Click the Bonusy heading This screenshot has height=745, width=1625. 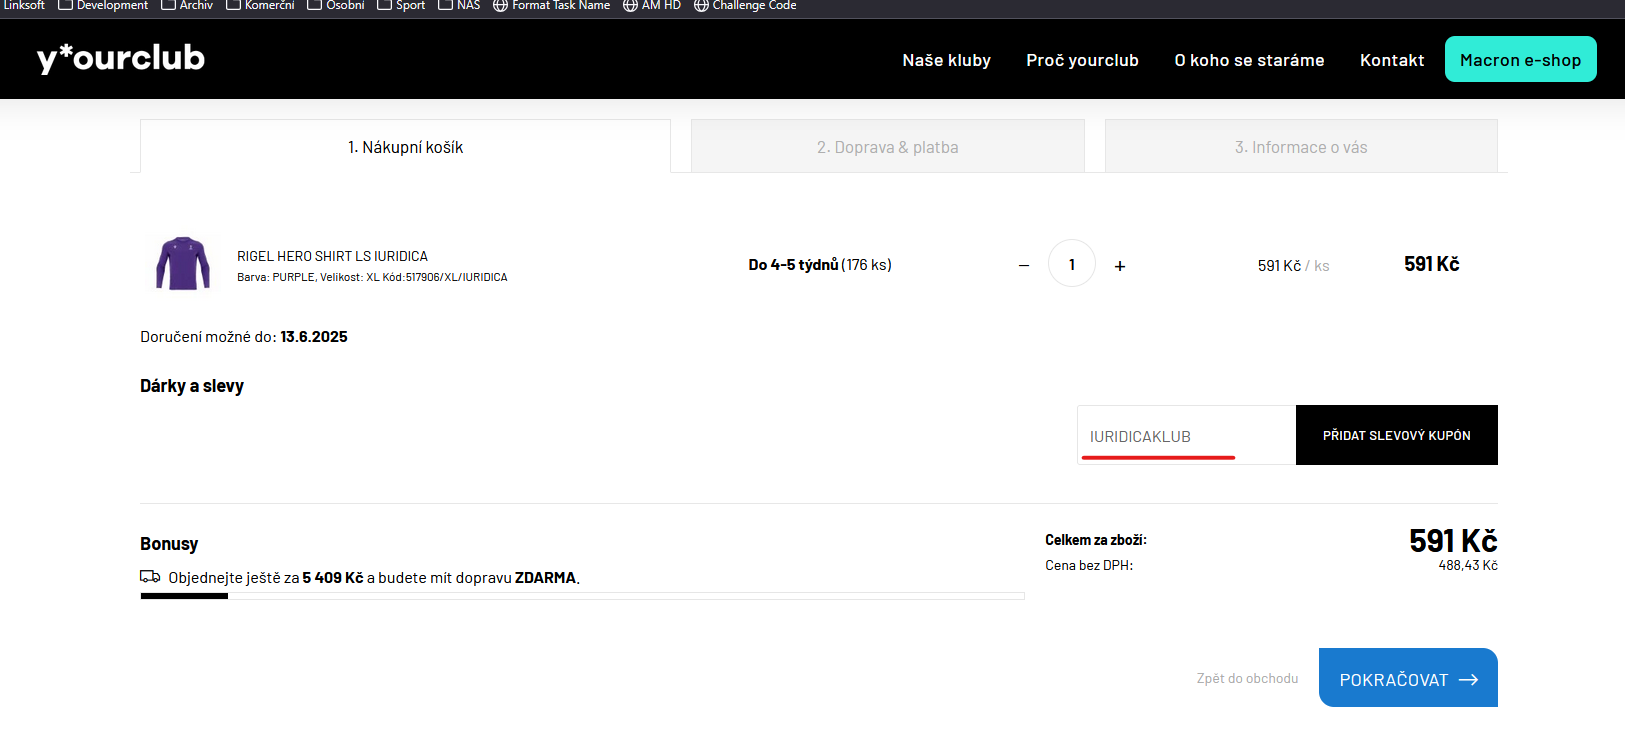point(169,544)
